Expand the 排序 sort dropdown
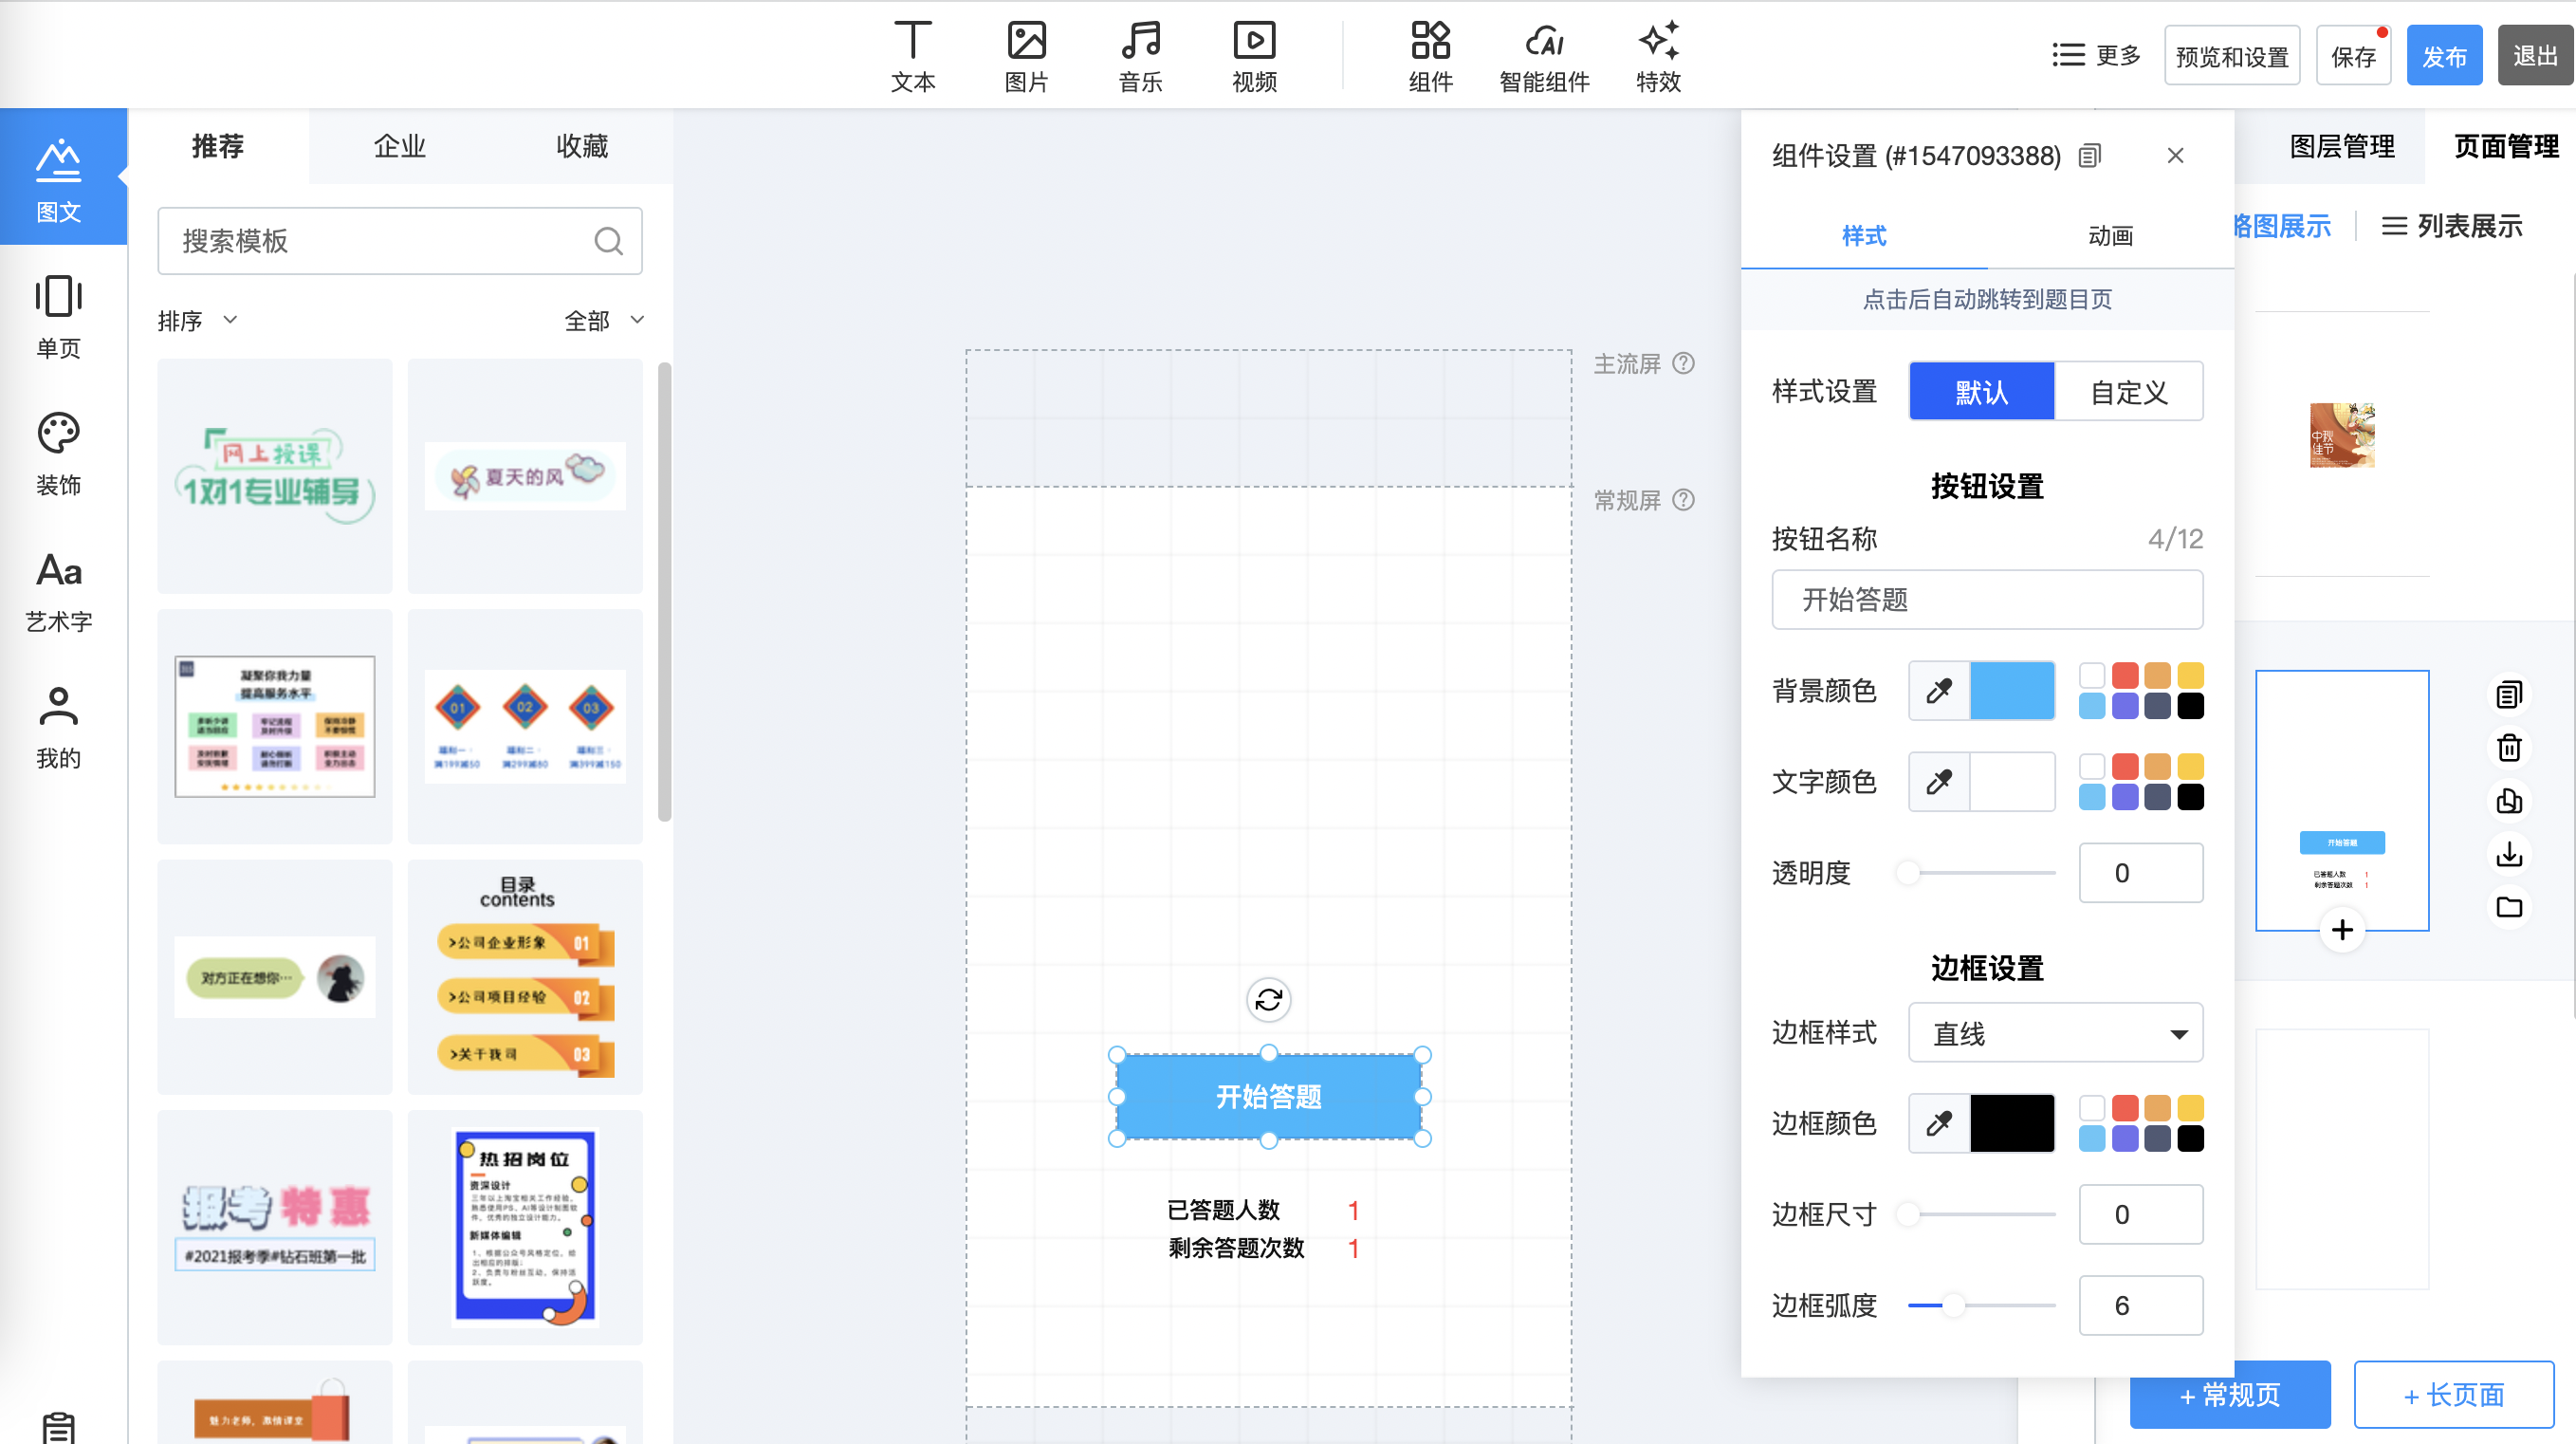 point(197,320)
